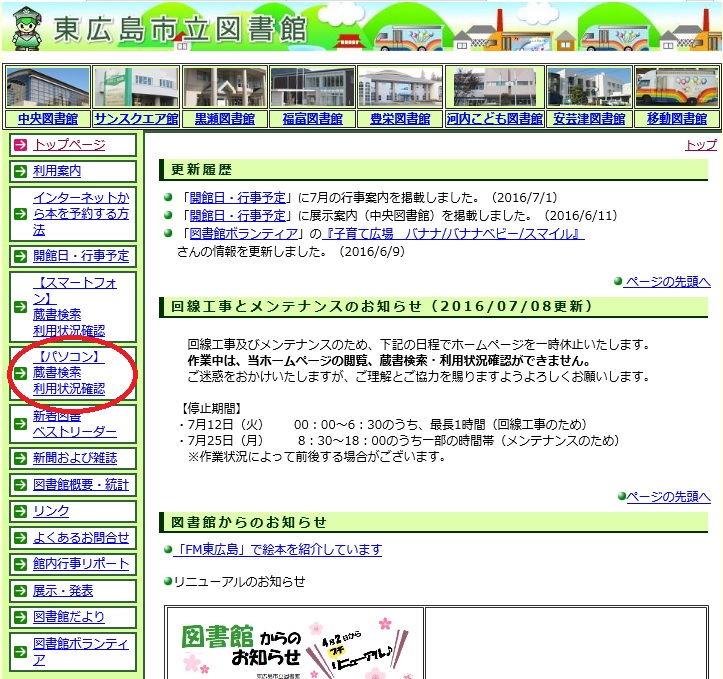Screen dimensions: 723x679
Task: Click 図書館からのお知らせ renewal banner image
Action: pos(294,644)
